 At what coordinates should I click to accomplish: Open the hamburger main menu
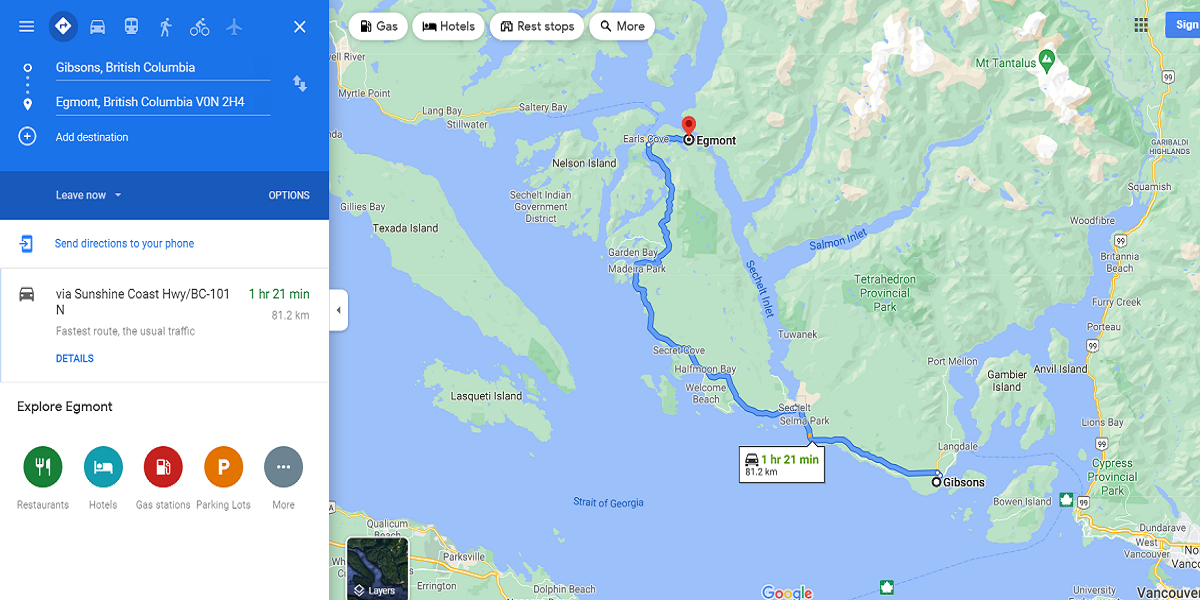(27, 27)
